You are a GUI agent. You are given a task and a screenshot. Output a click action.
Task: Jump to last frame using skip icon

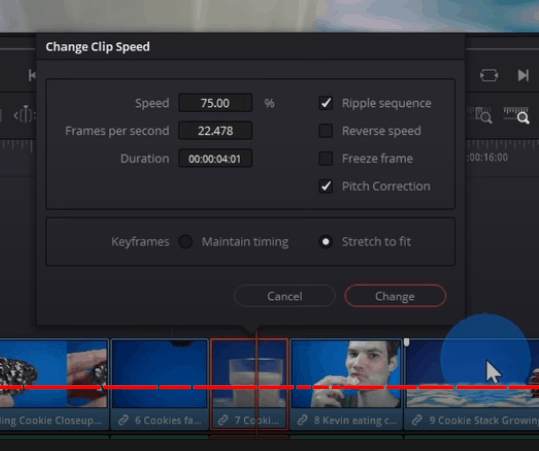coord(523,75)
